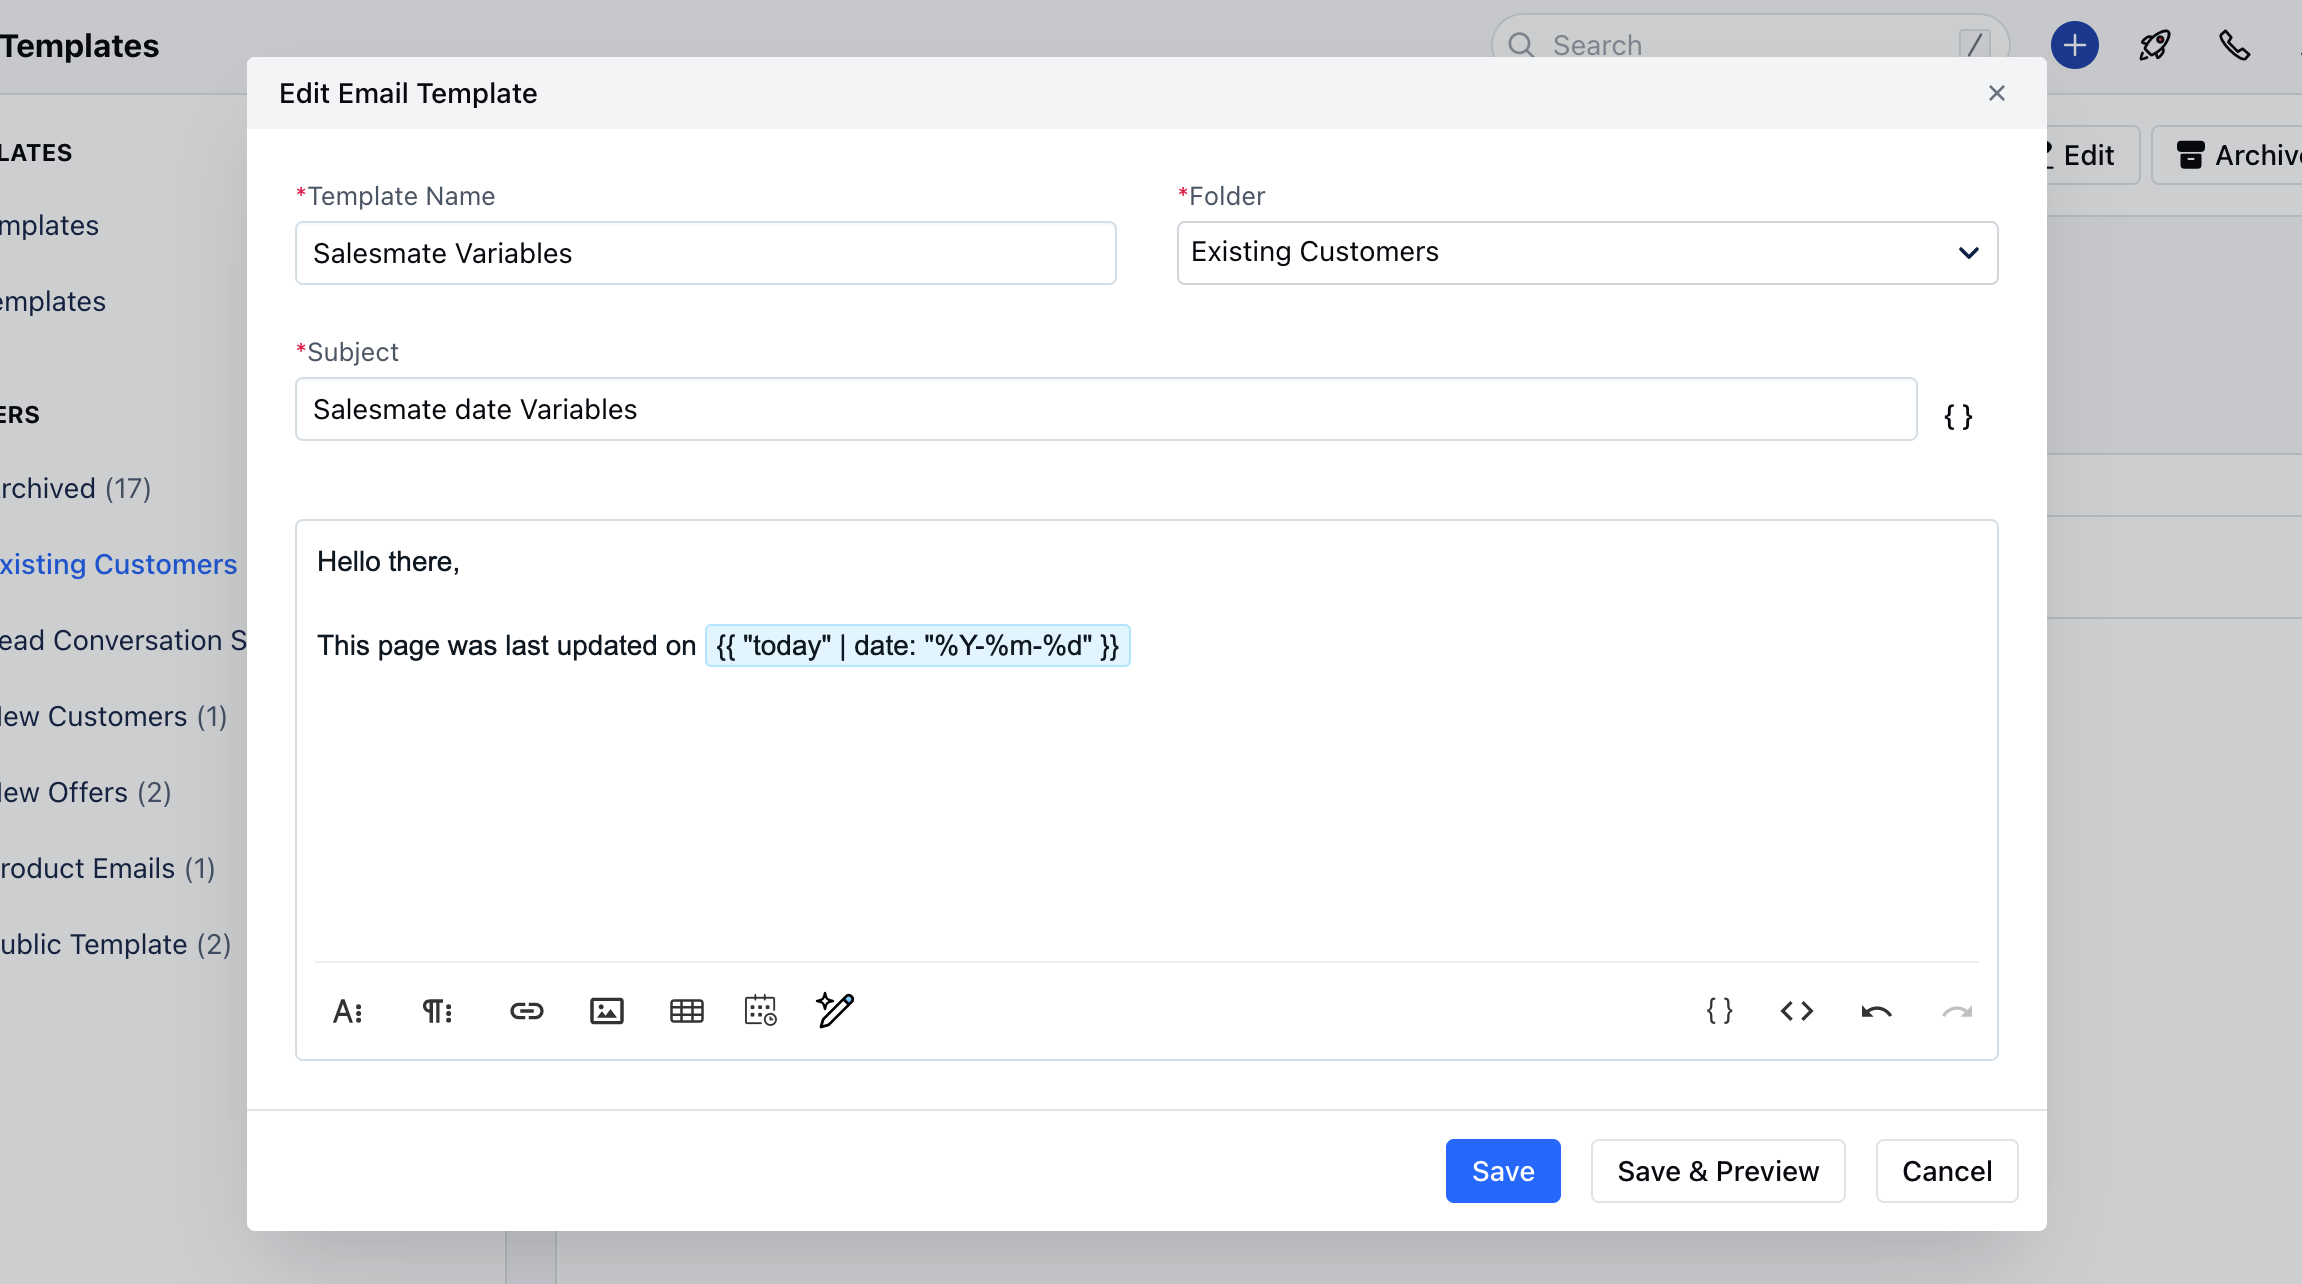The width and height of the screenshot is (2302, 1284).
Task: Open the meeting scheduler calendar icon
Action: [x=761, y=1010]
